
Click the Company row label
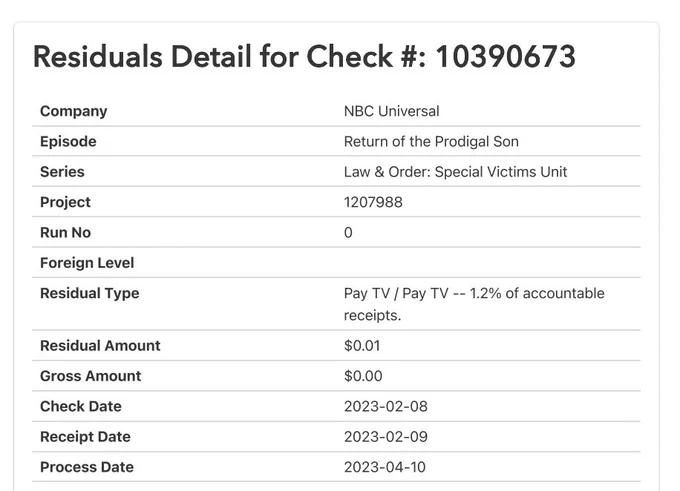[73, 111]
